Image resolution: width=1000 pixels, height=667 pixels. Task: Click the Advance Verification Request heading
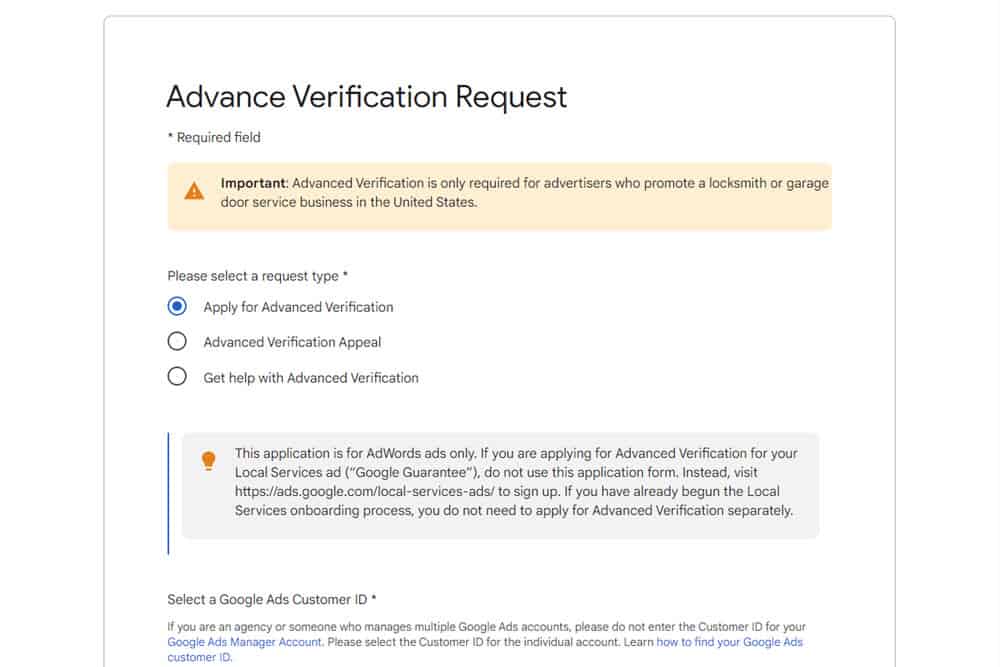pyautogui.click(x=367, y=97)
